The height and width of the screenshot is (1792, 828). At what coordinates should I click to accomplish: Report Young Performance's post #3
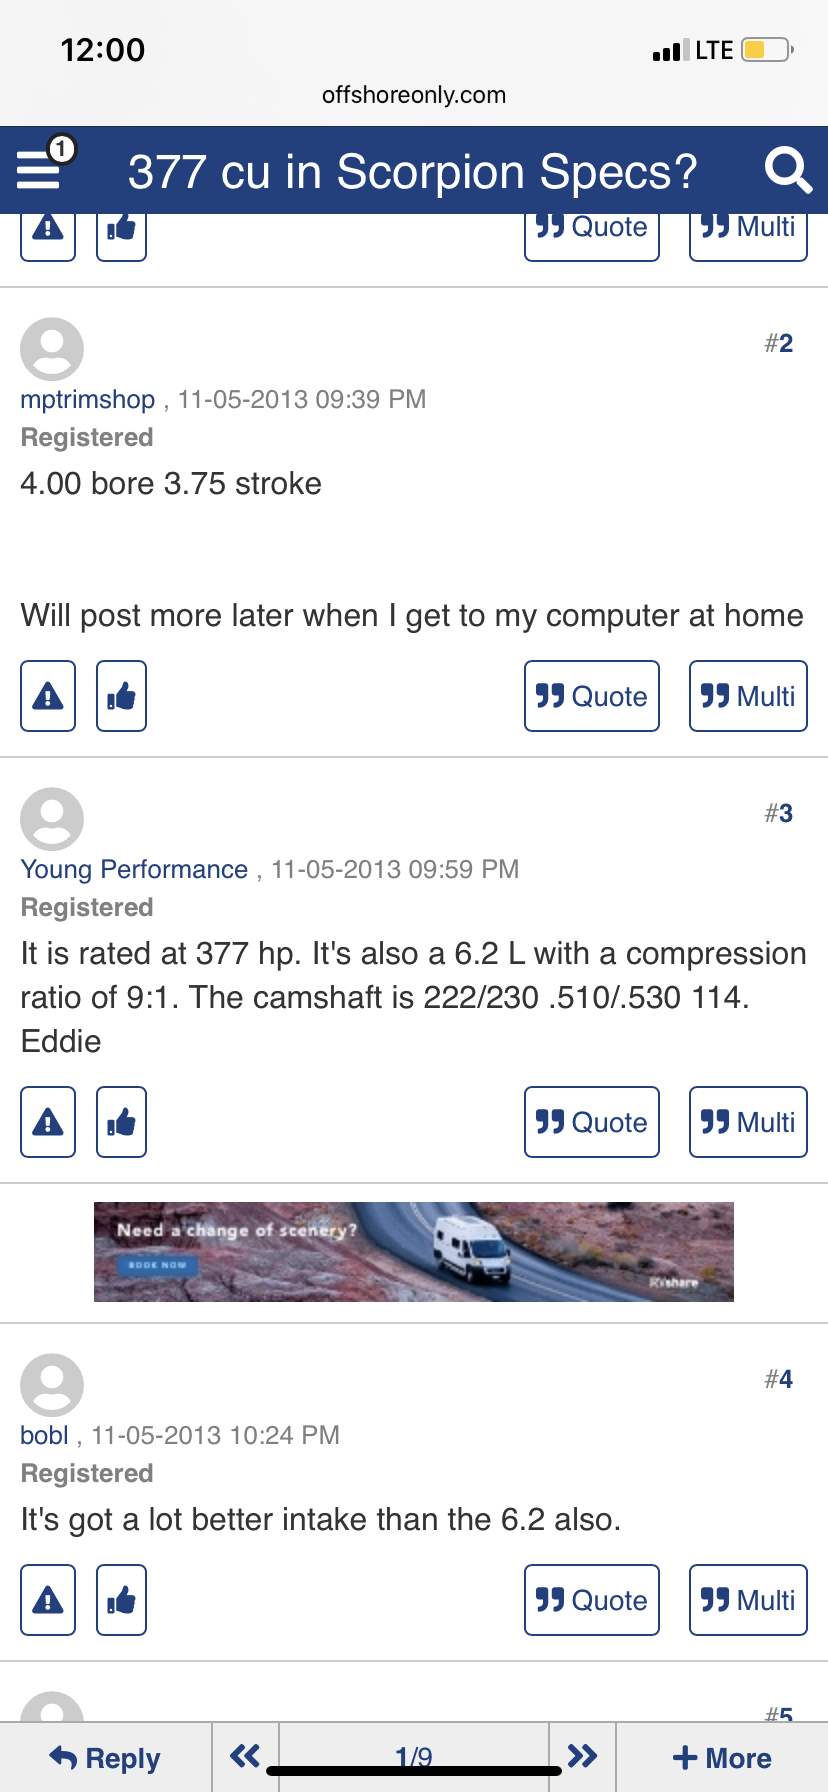[48, 1122]
